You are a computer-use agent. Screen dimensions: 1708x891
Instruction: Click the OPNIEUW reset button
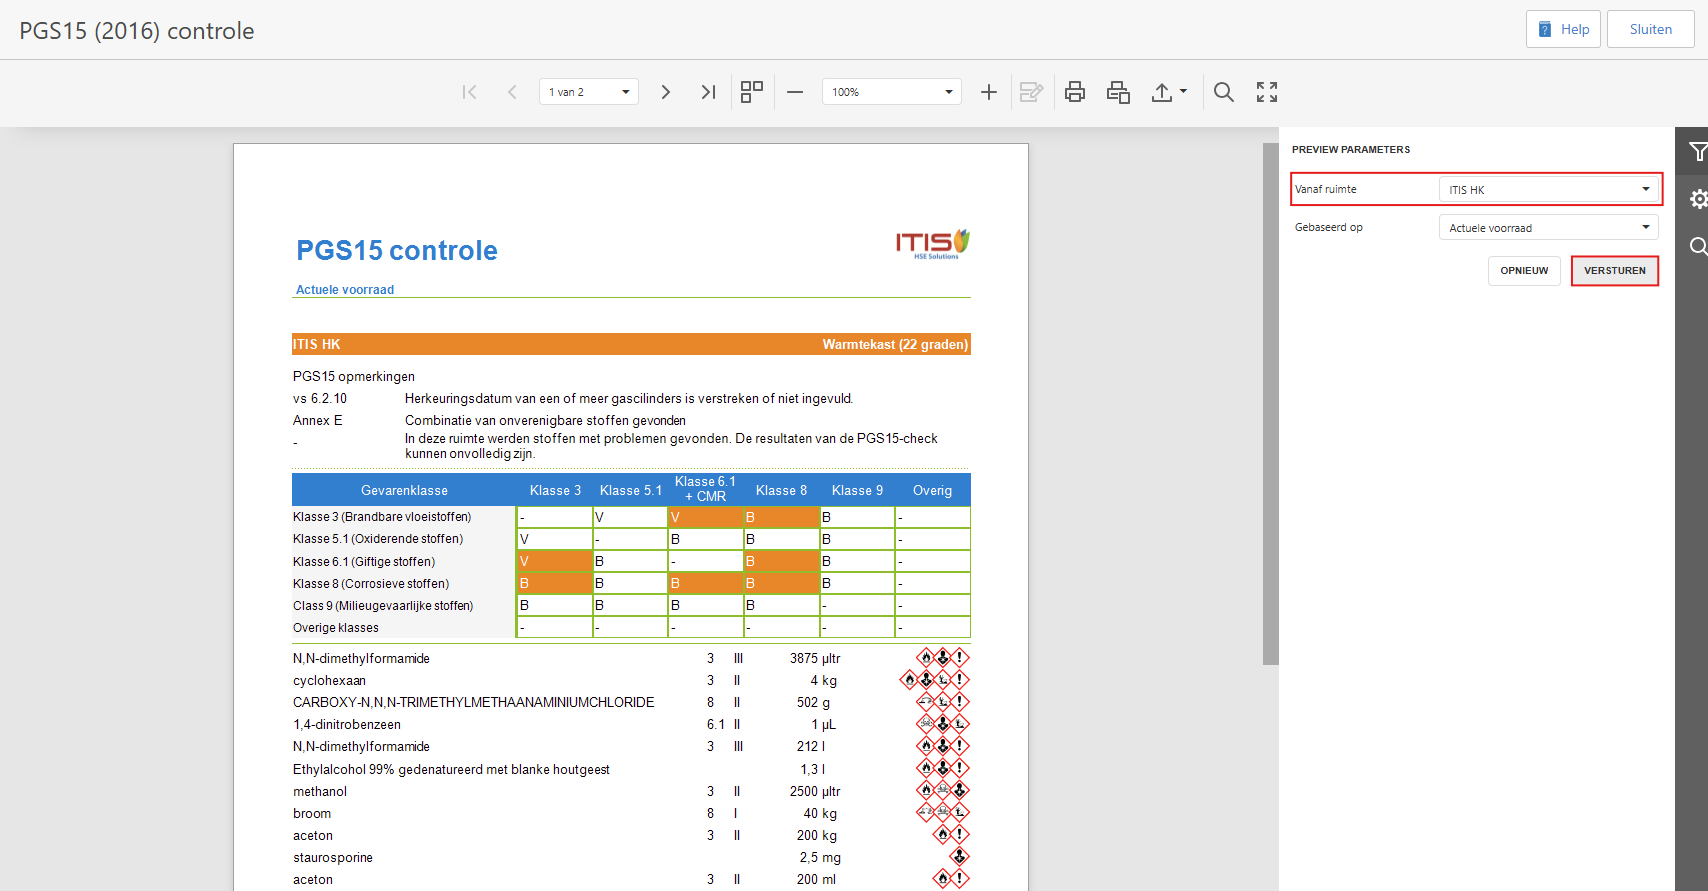click(1524, 271)
